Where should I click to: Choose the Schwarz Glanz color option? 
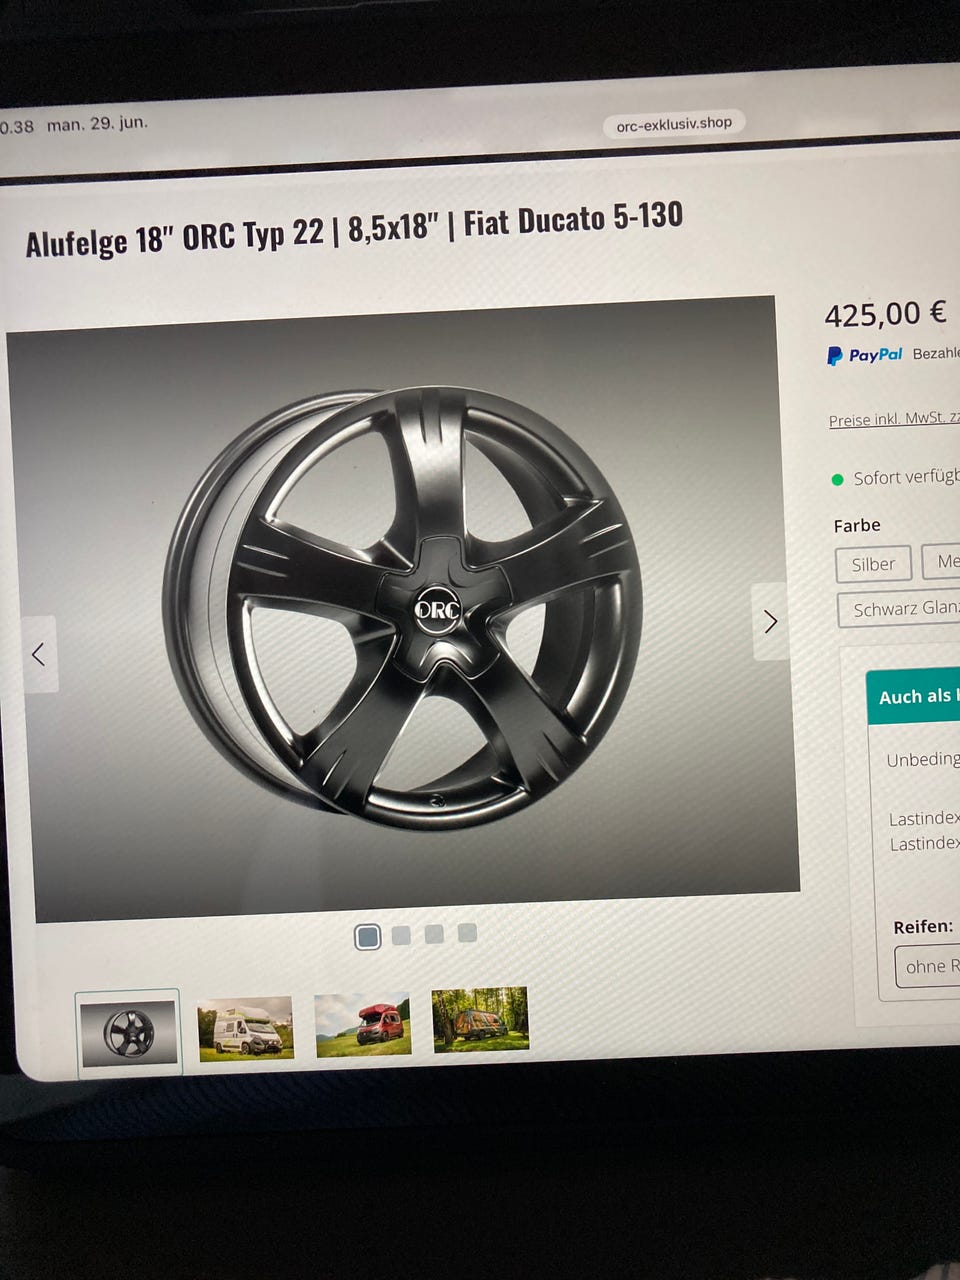(x=899, y=609)
